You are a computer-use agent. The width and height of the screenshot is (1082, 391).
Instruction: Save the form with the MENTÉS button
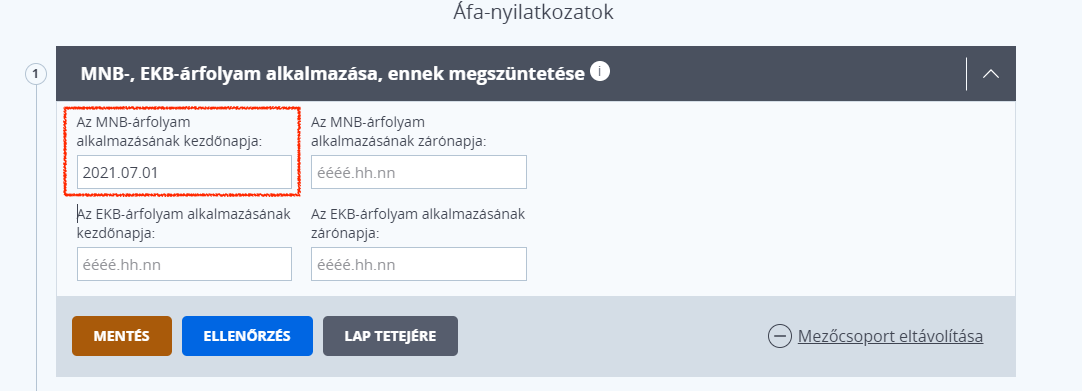(121, 336)
